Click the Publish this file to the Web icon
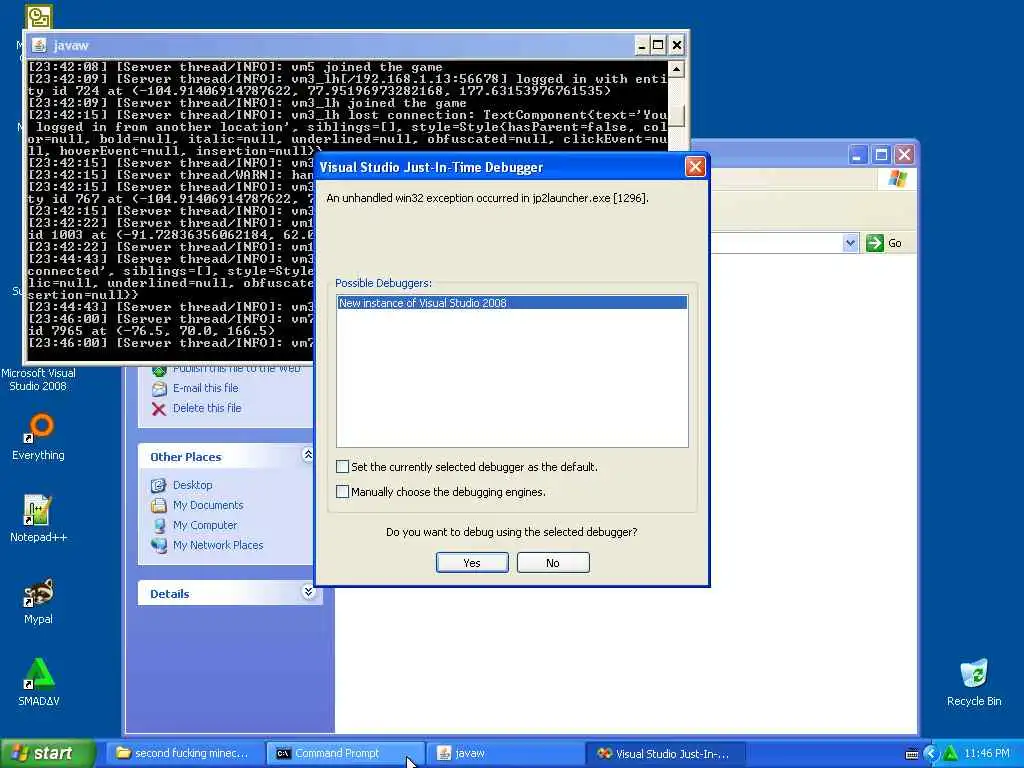This screenshot has width=1024, height=768. [159, 370]
